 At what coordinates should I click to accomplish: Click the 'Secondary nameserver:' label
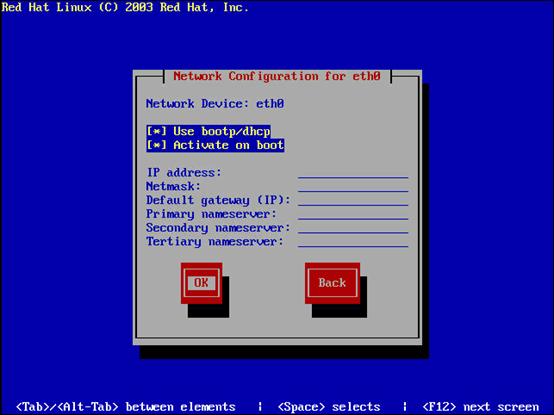pyautogui.click(x=218, y=228)
